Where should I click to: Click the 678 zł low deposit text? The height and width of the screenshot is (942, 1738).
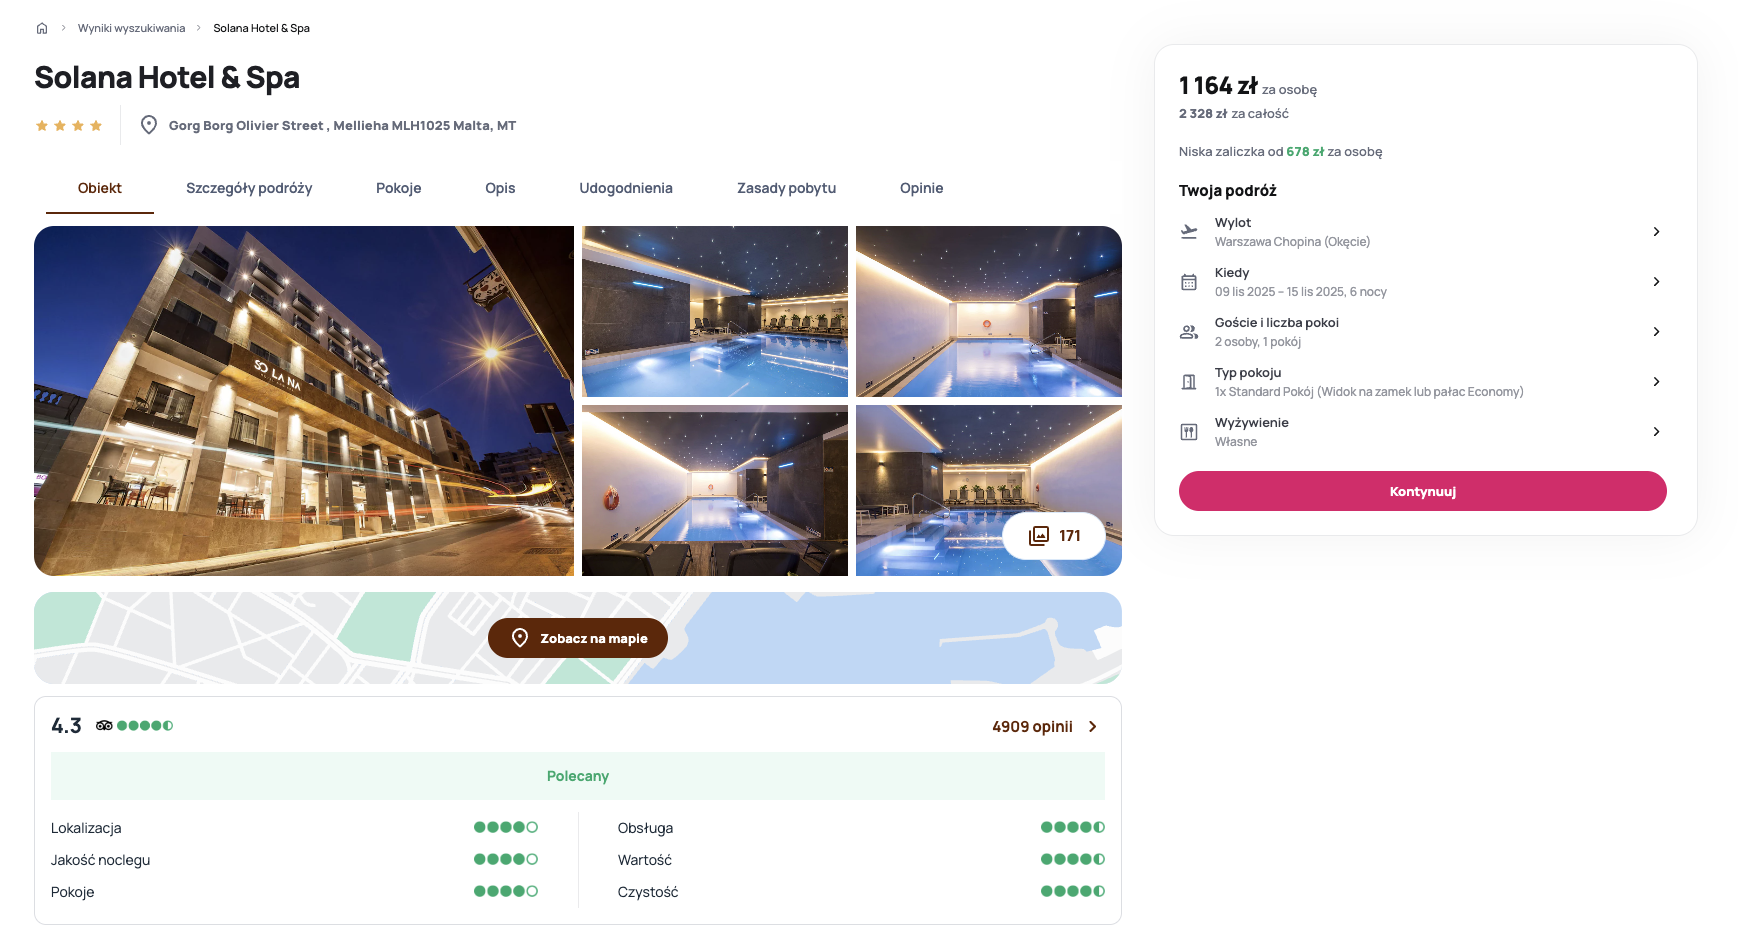(x=1305, y=152)
